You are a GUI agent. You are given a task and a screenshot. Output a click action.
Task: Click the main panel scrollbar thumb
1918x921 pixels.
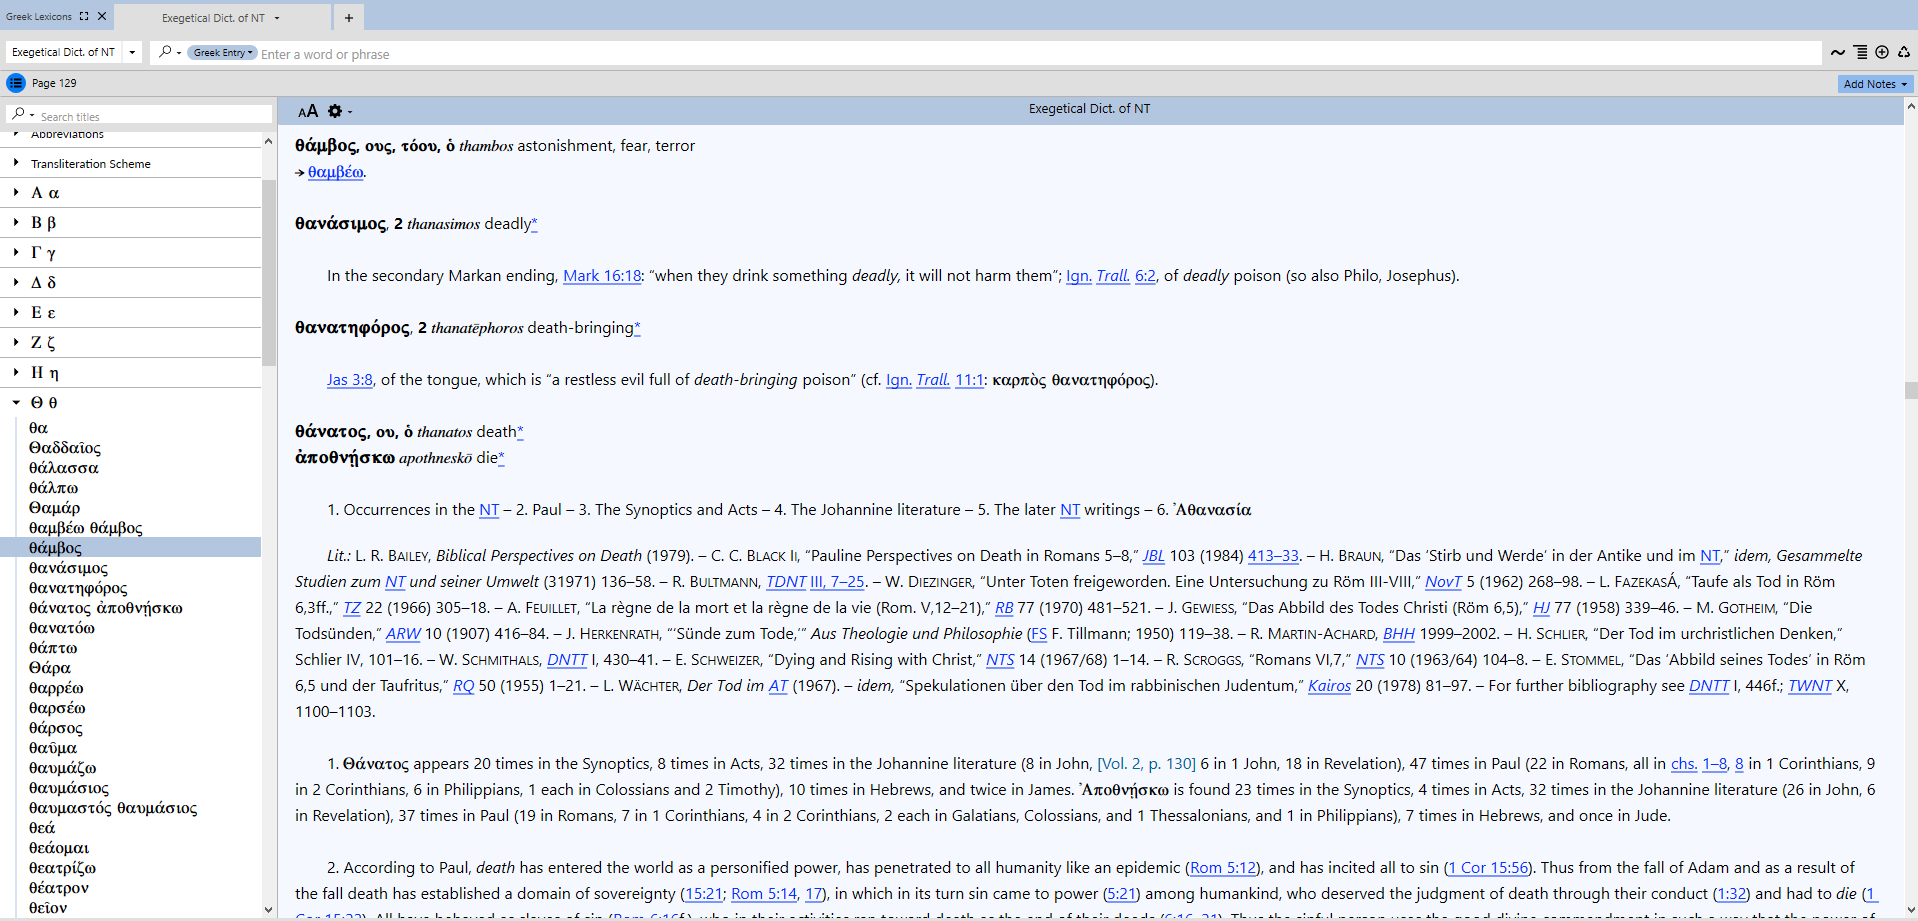pyautogui.click(x=1911, y=390)
